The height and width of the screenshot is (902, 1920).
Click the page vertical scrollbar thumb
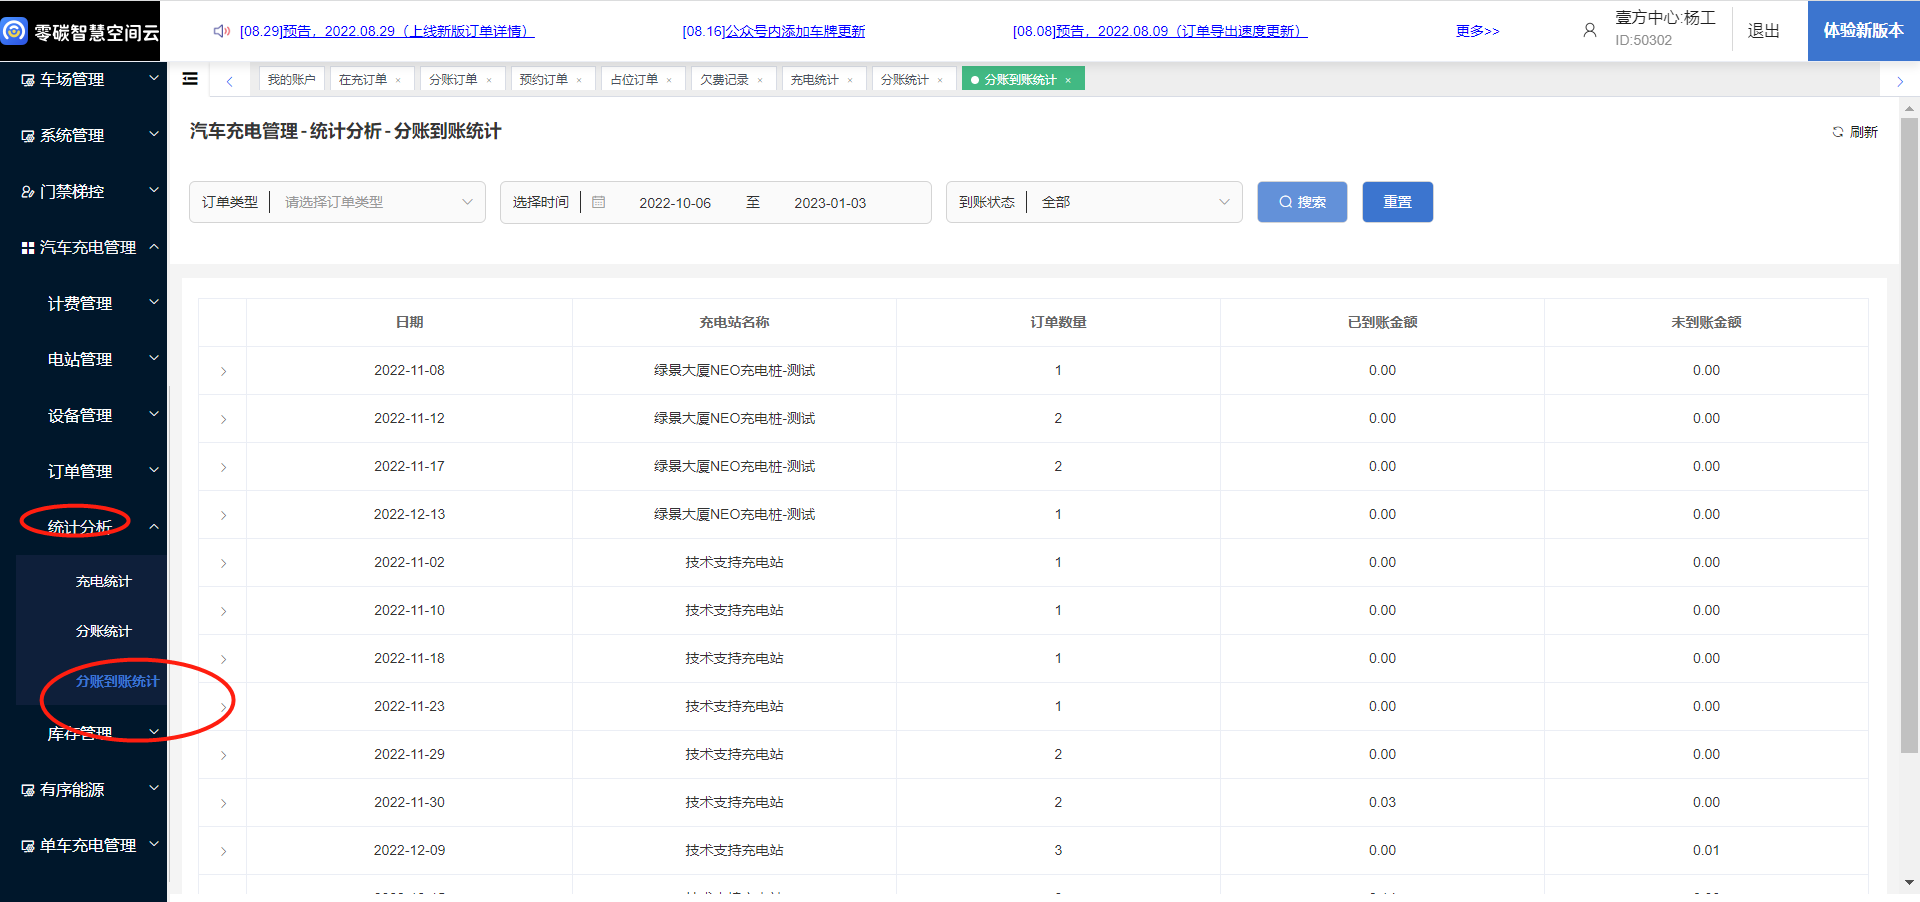click(1909, 434)
